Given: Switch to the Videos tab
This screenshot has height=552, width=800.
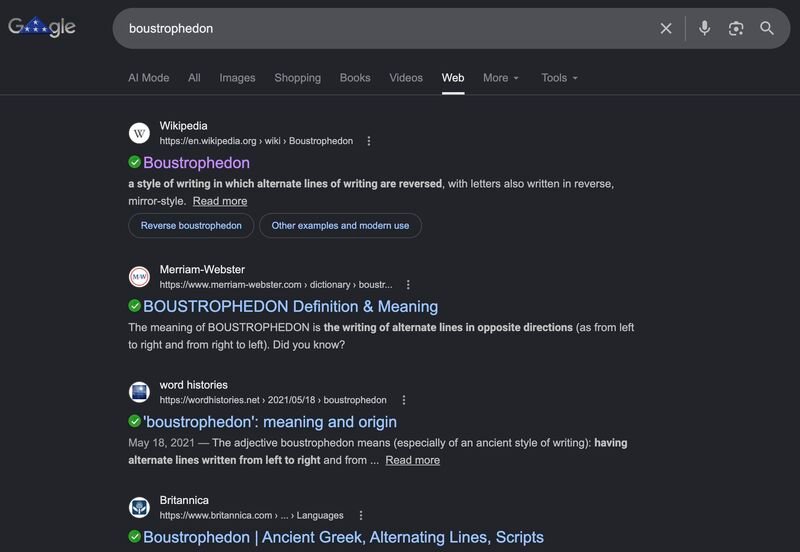Looking at the screenshot, I should coord(406,78).
